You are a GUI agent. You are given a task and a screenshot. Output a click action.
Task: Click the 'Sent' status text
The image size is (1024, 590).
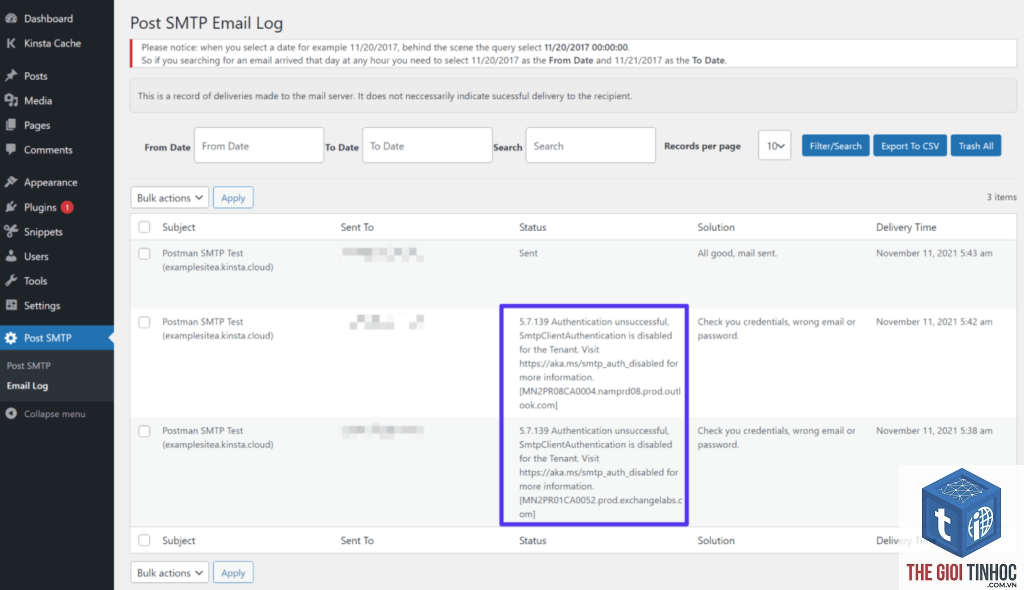[528, 253]
